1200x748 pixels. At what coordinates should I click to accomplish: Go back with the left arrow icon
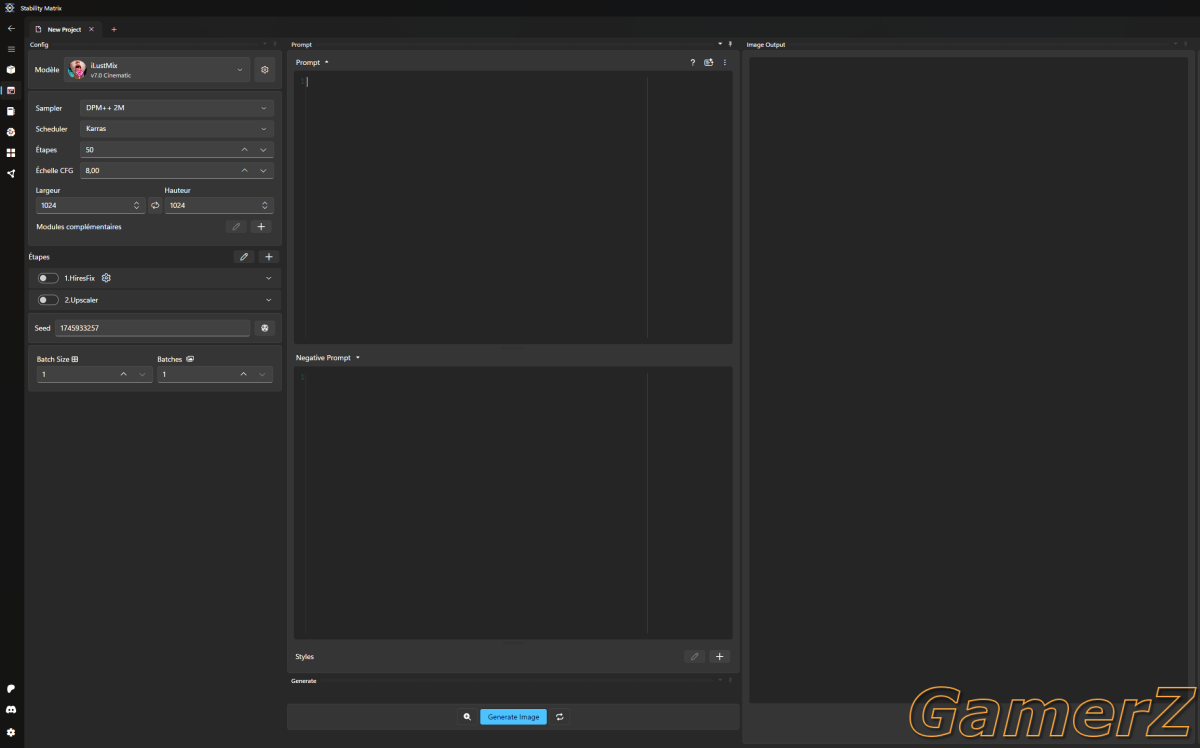tap(11, 29)
